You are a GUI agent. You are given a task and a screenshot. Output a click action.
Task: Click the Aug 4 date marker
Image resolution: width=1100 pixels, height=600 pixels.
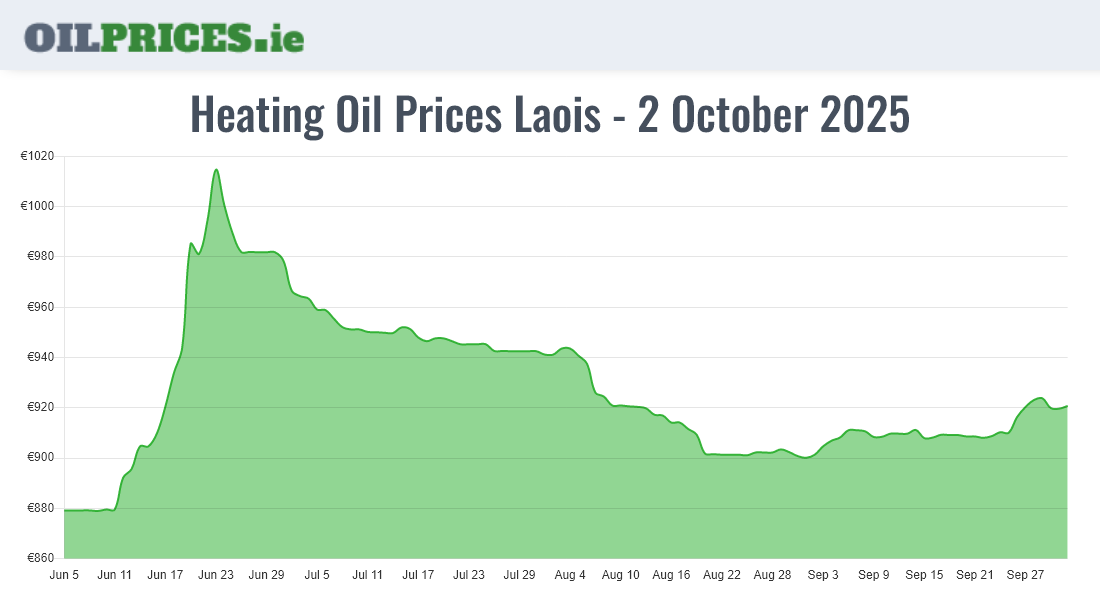570,575
